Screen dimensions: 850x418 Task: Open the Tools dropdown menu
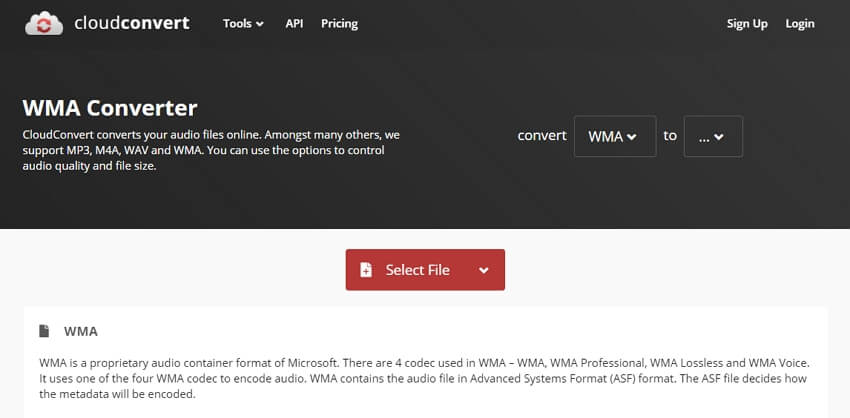[x=243, y=24]
